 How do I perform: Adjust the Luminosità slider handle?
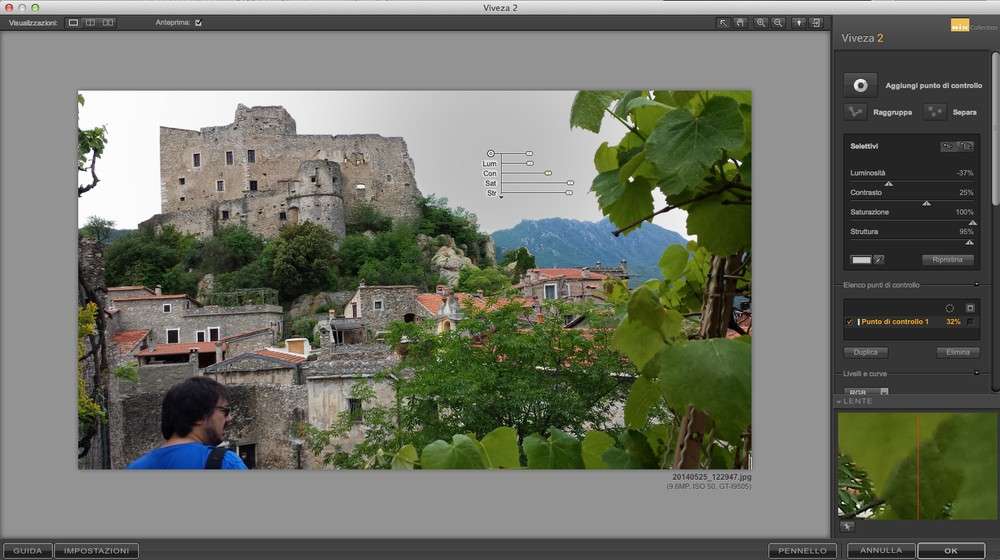click(888, 184)
